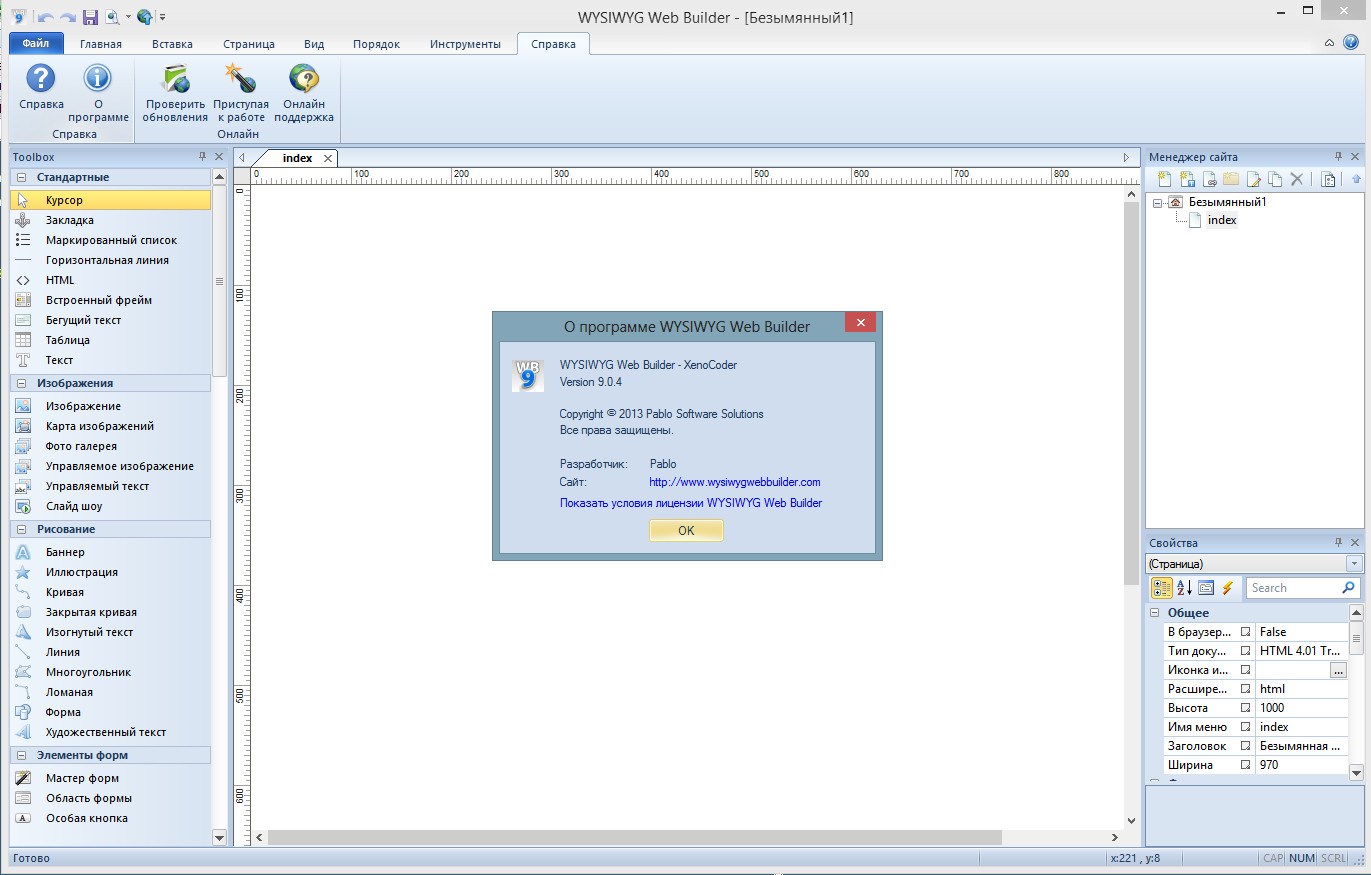Viewport: 1371px width, 875px height.
Task: Undo the last action in quick access toolbar
Action: tap(45, 17)
